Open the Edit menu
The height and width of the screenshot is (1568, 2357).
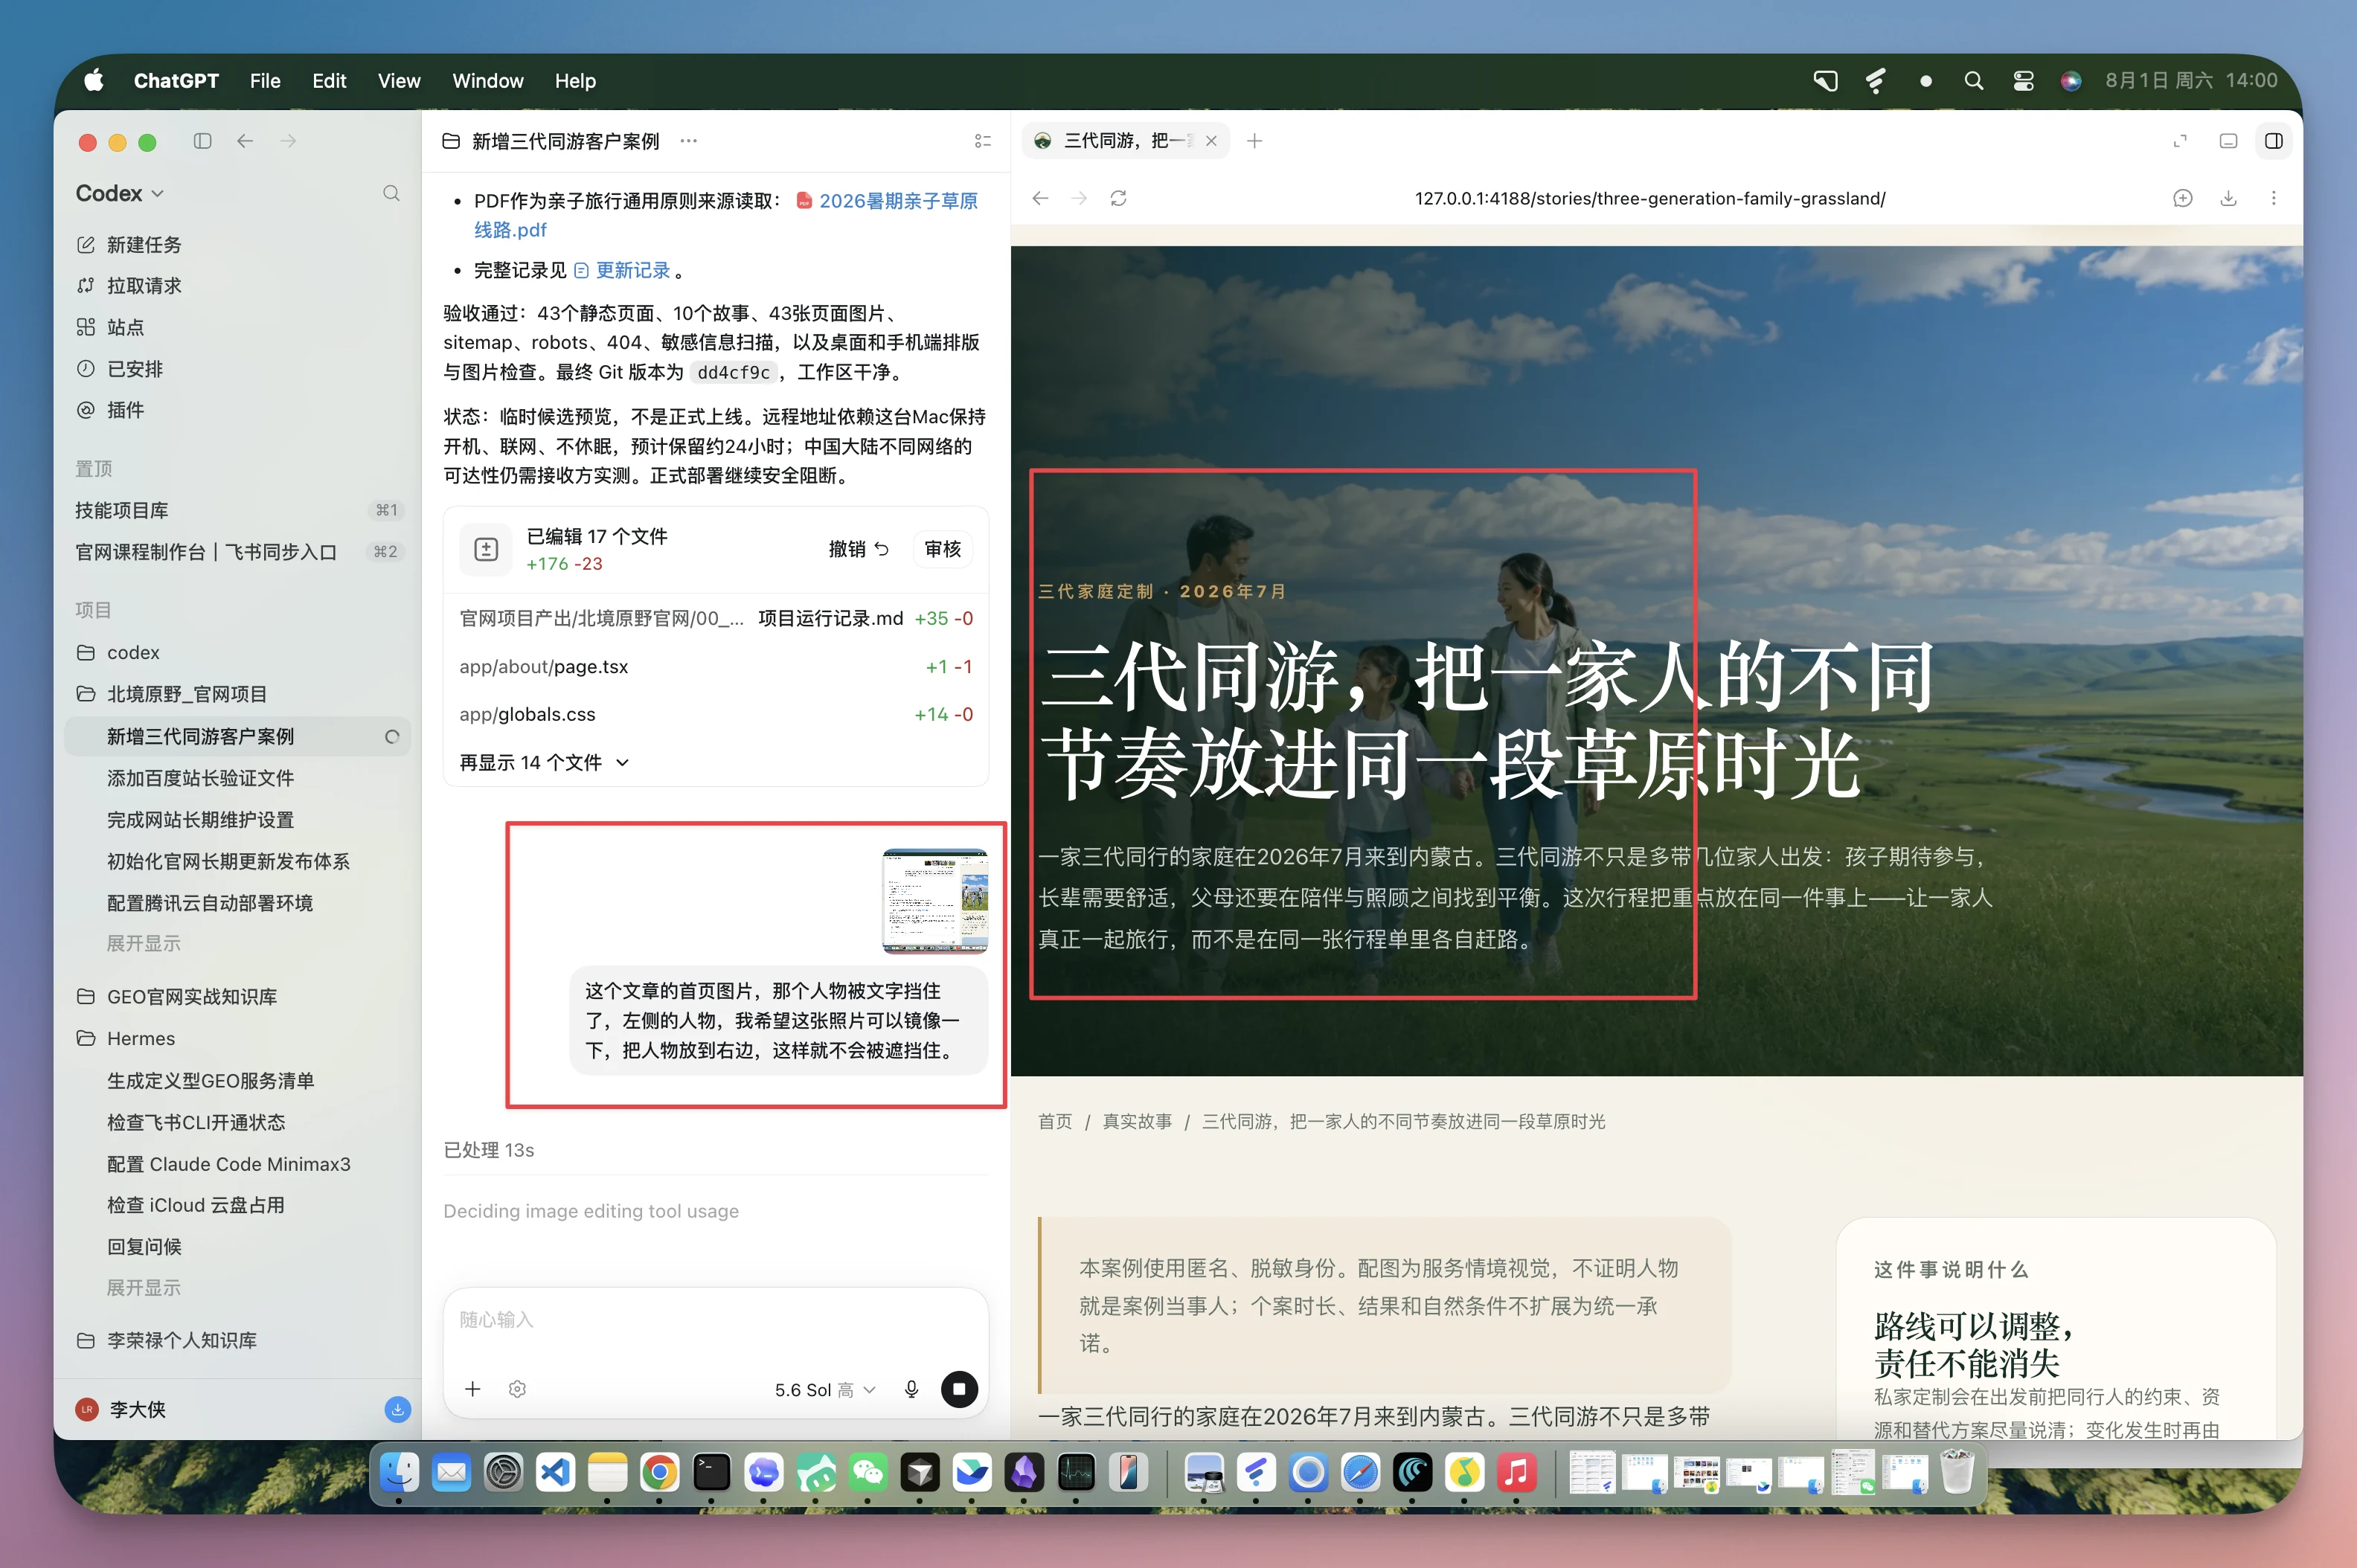(329, 81)
